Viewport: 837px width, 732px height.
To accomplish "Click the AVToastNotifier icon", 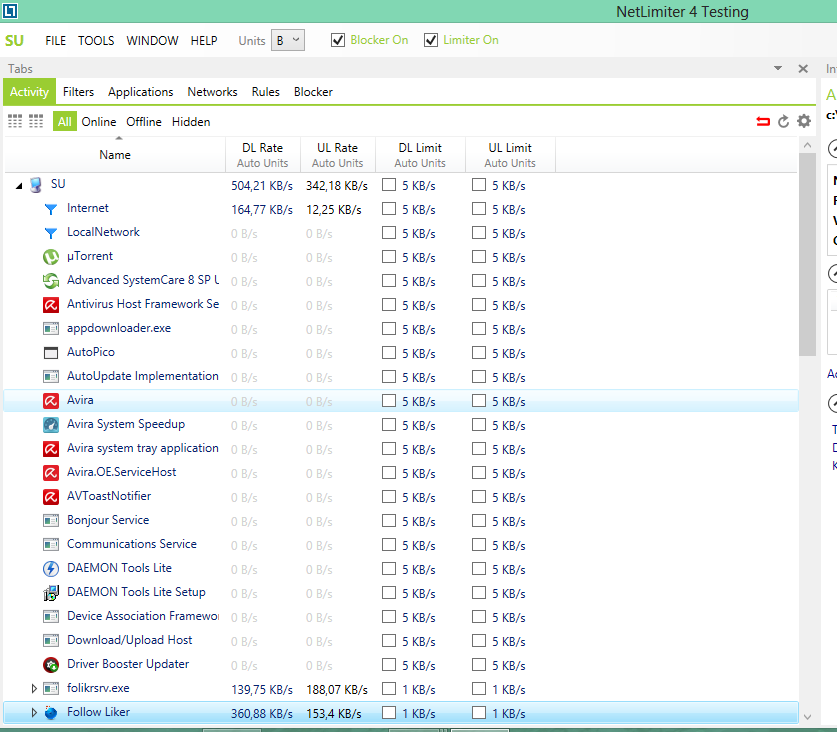I will point(51,497).
